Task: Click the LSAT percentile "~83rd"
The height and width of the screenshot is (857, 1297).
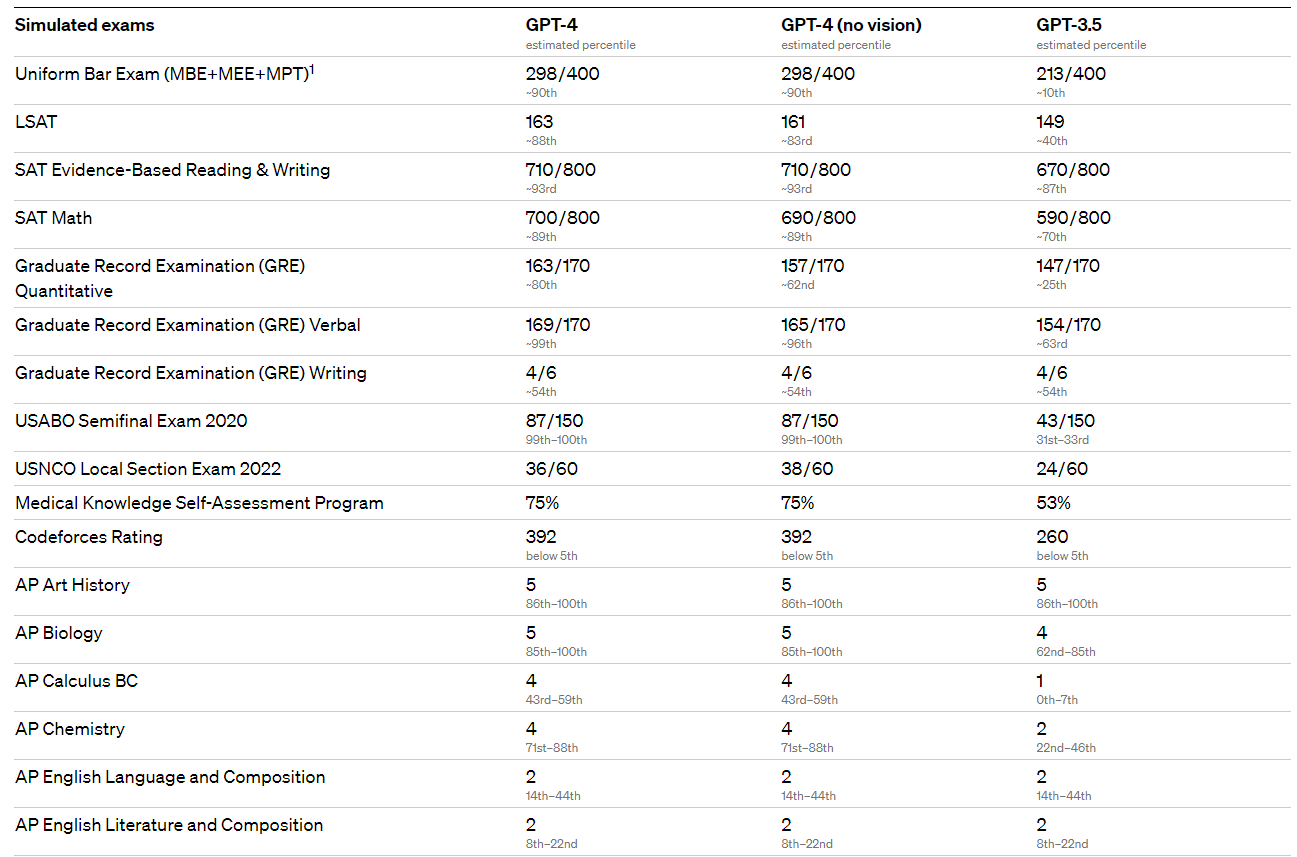Action: point(797,141)
